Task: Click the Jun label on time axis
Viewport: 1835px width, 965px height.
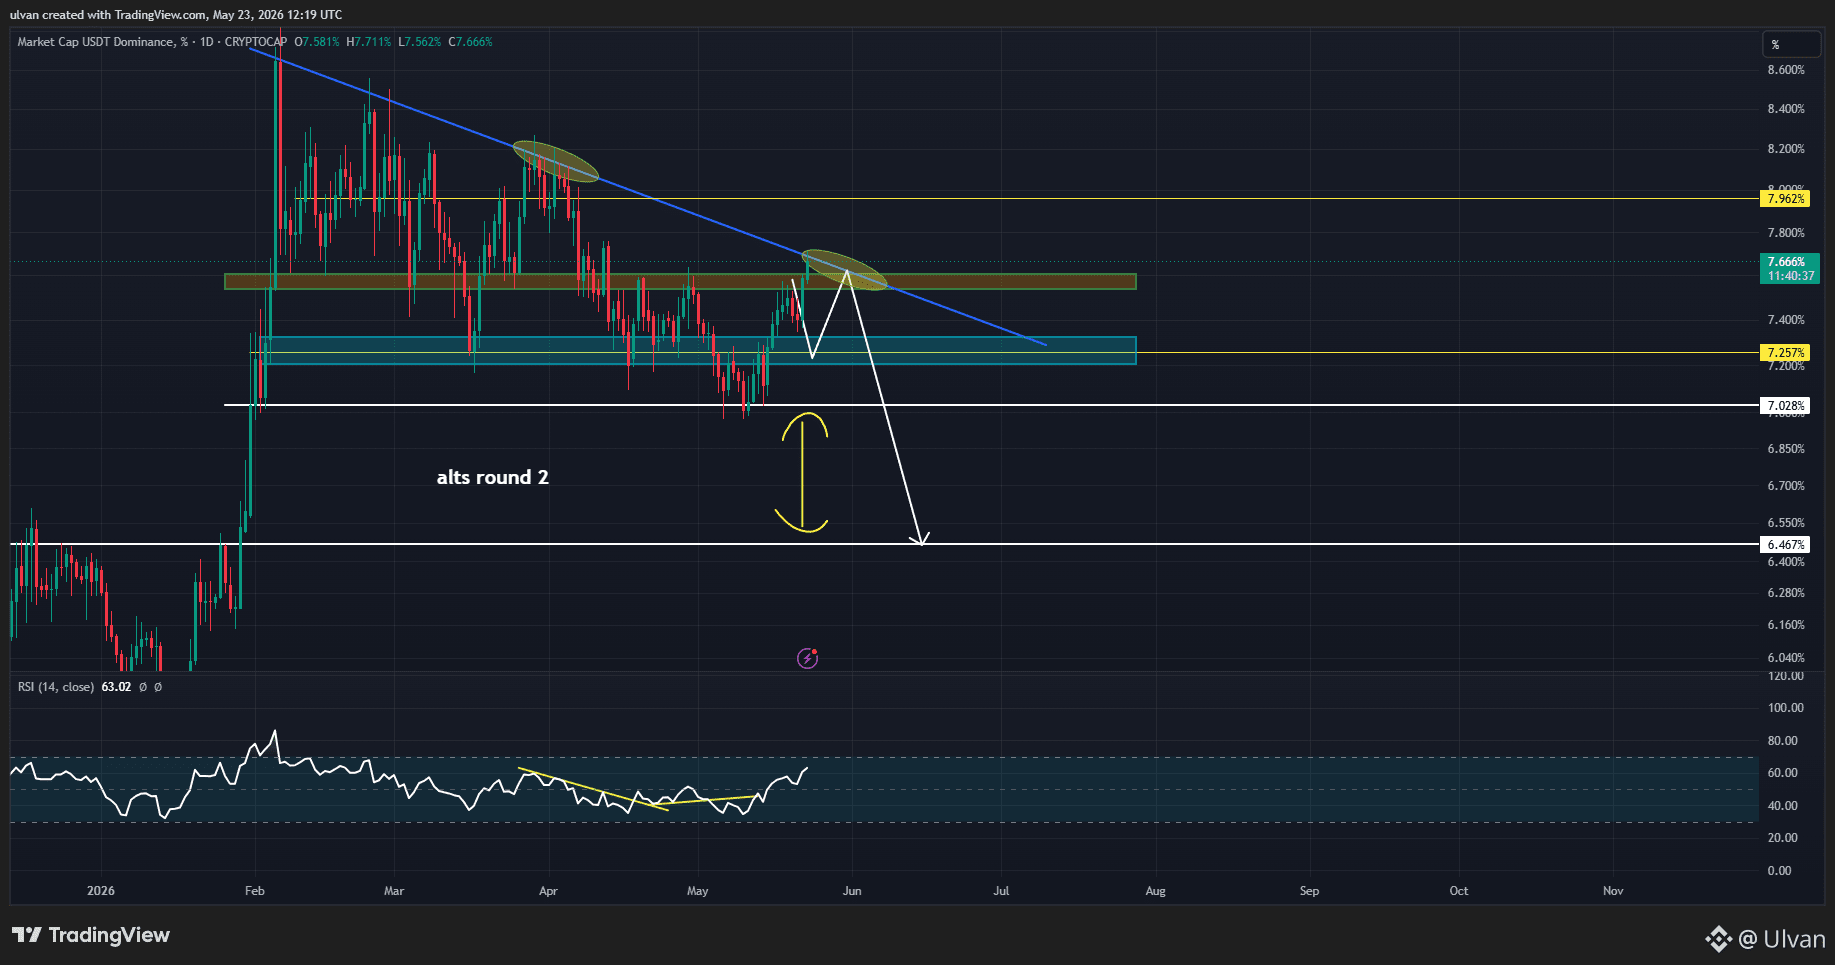Action: [852, 891]
